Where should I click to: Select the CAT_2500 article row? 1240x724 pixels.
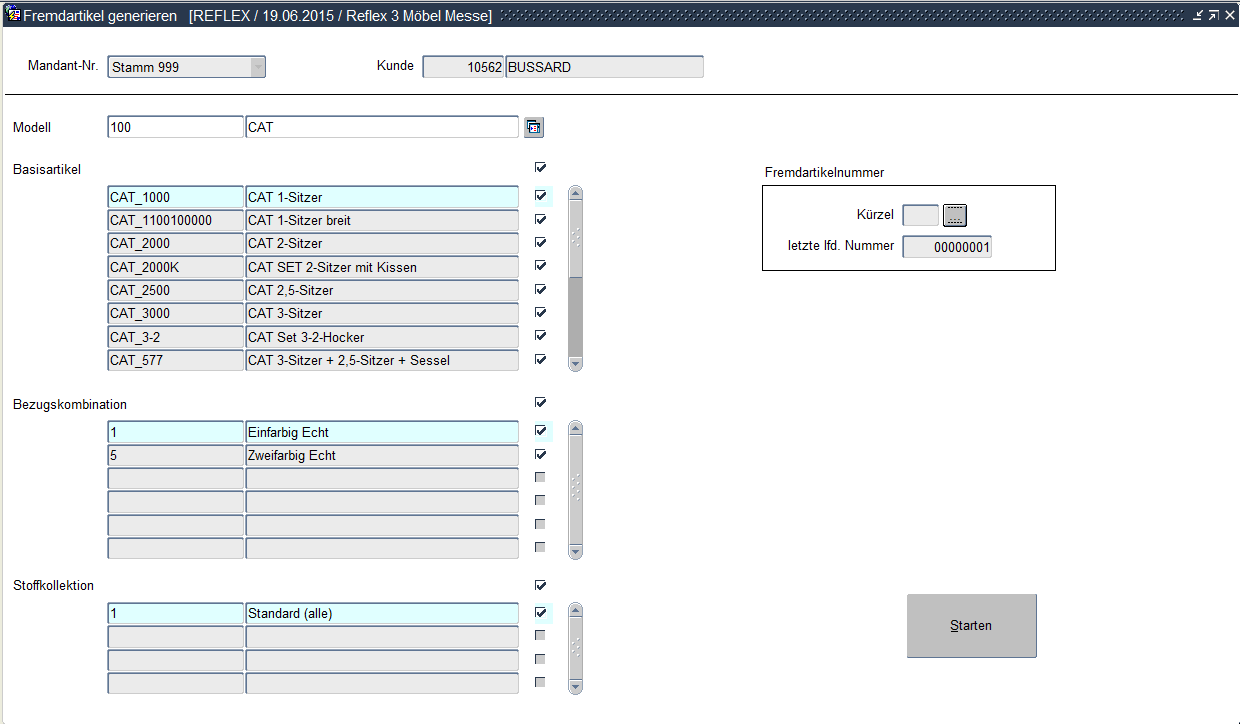click(175, 290)
